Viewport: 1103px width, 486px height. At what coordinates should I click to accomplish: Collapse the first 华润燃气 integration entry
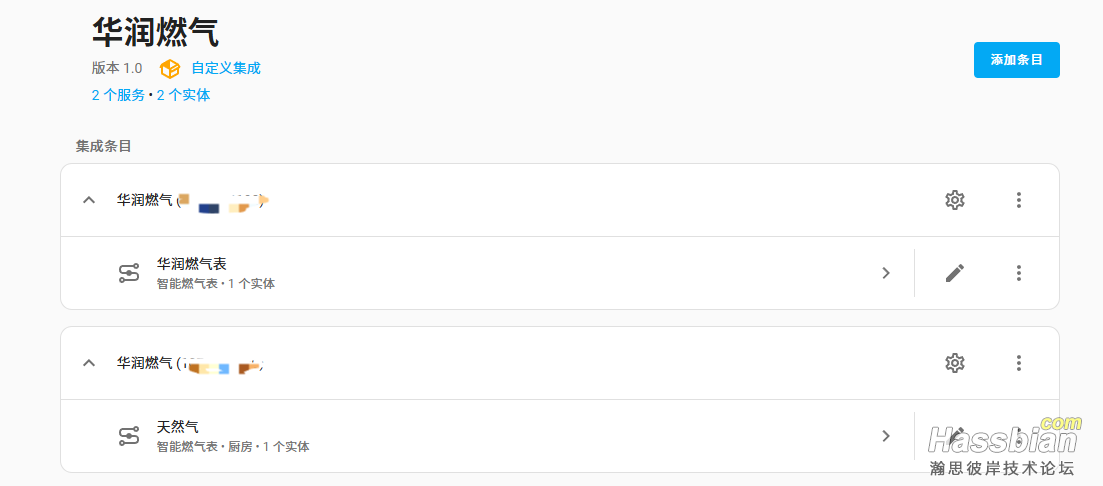coord(89,200)
